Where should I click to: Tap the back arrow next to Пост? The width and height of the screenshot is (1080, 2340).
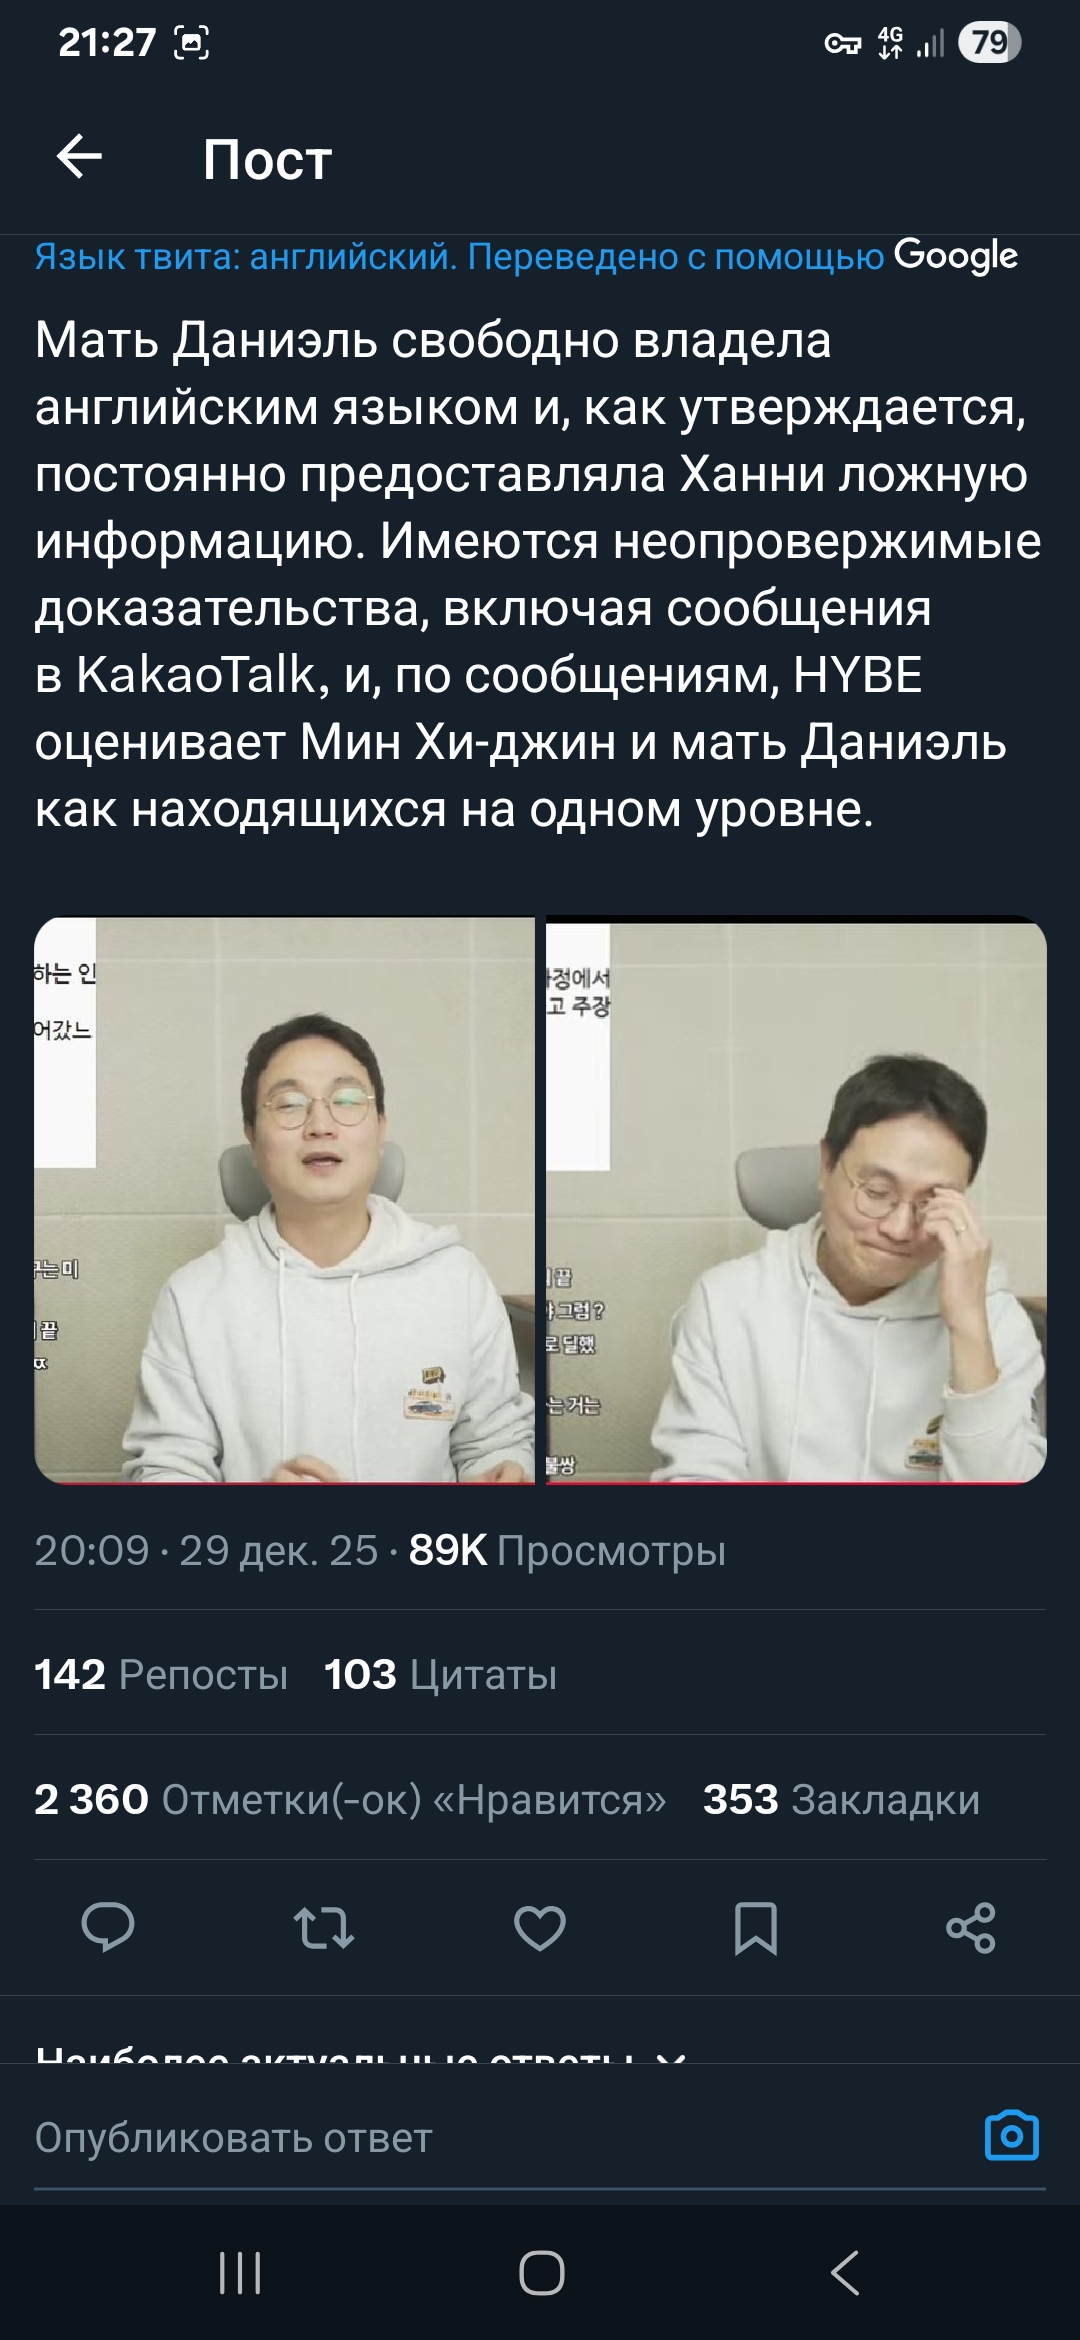(79, 158)
